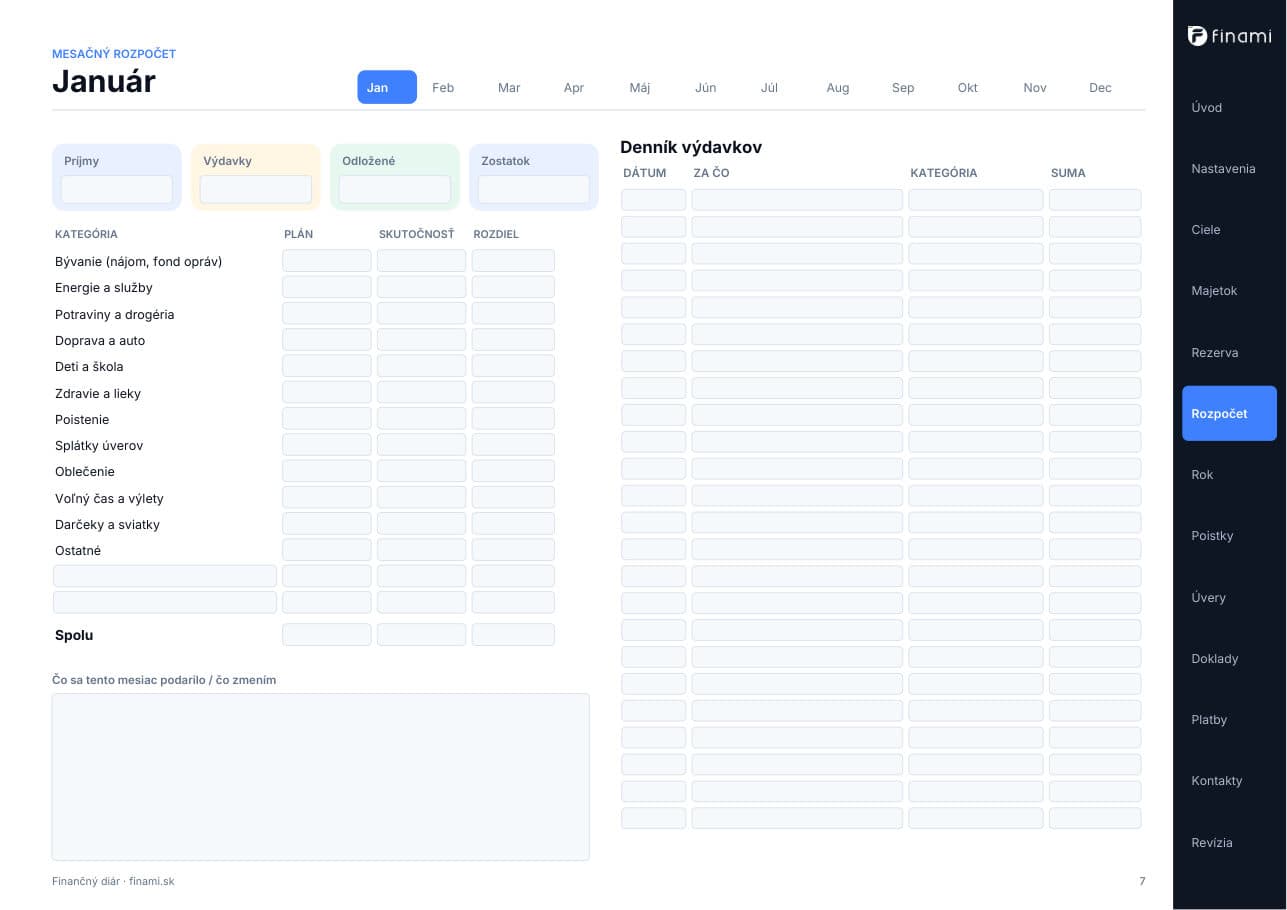This screenshot has width=1287, height=910.
Task: Go to the Jún month tab
Action: pyautogui.click(x=706, y=87)
